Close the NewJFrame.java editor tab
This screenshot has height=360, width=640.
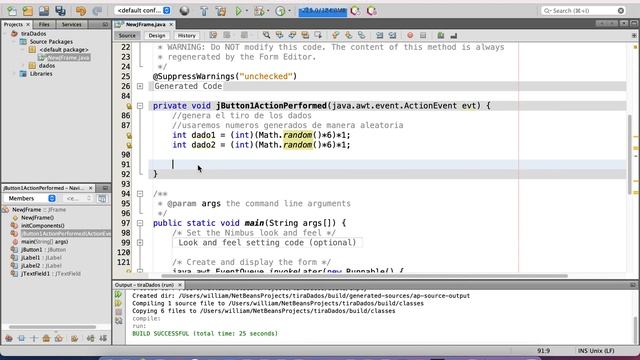171,24
